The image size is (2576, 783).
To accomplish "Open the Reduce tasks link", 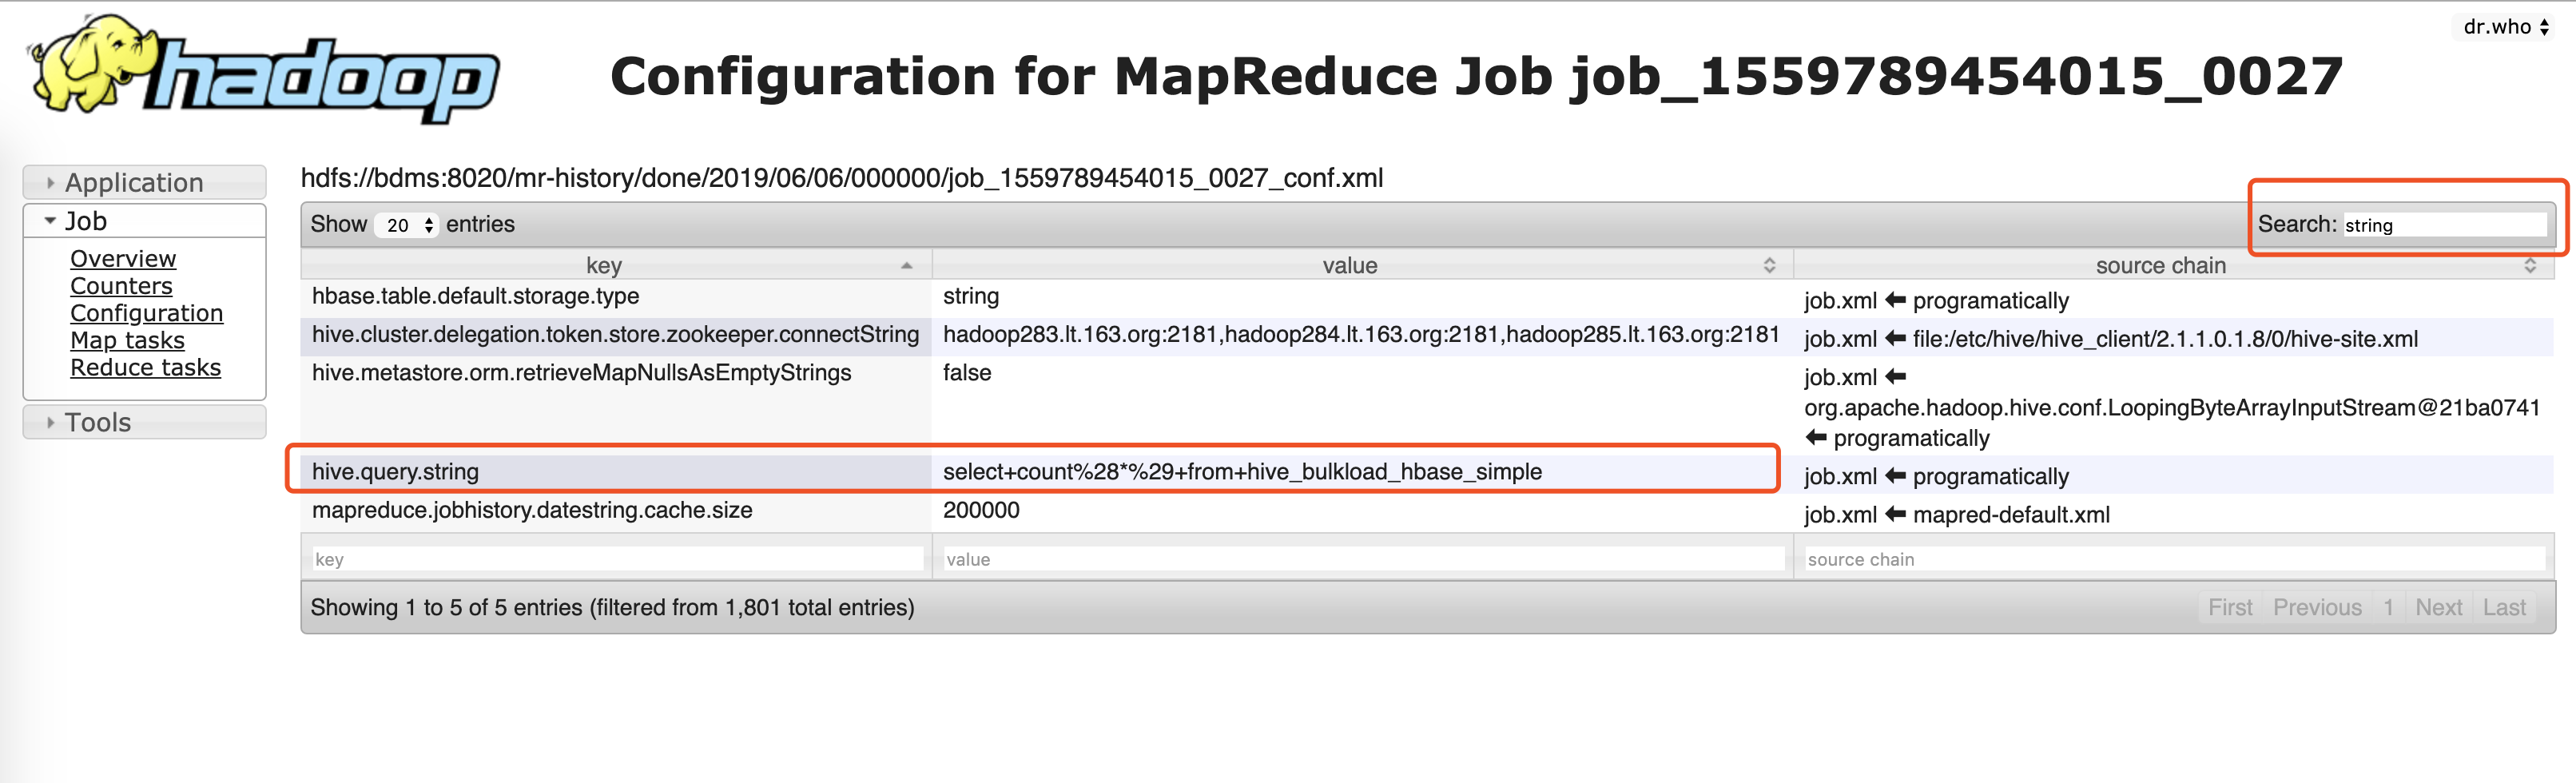I will click(145, 368).
